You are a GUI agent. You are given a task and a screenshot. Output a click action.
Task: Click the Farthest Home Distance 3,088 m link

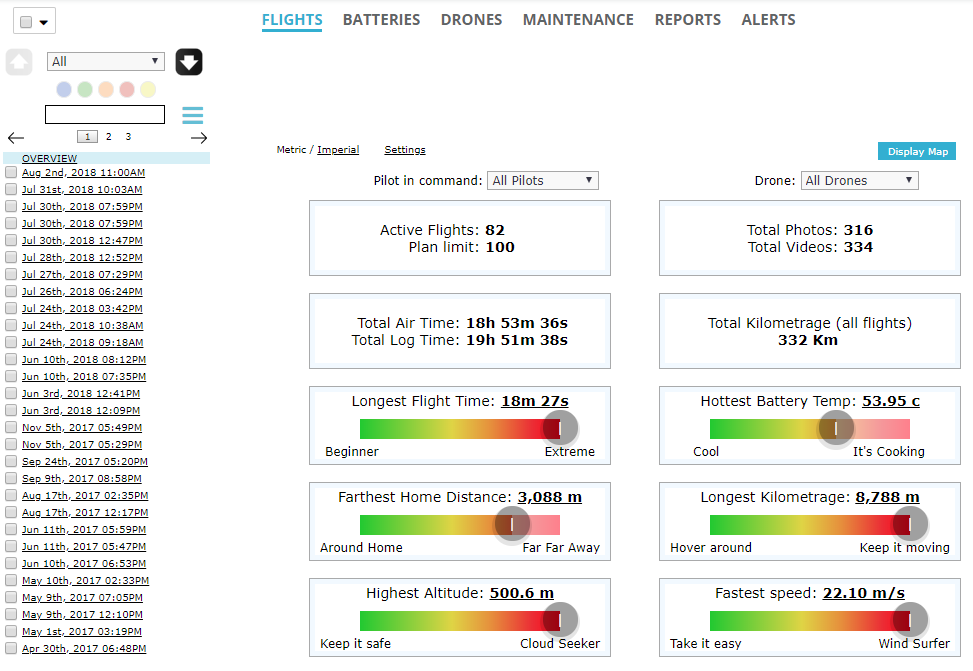click(x=550, y=497)
